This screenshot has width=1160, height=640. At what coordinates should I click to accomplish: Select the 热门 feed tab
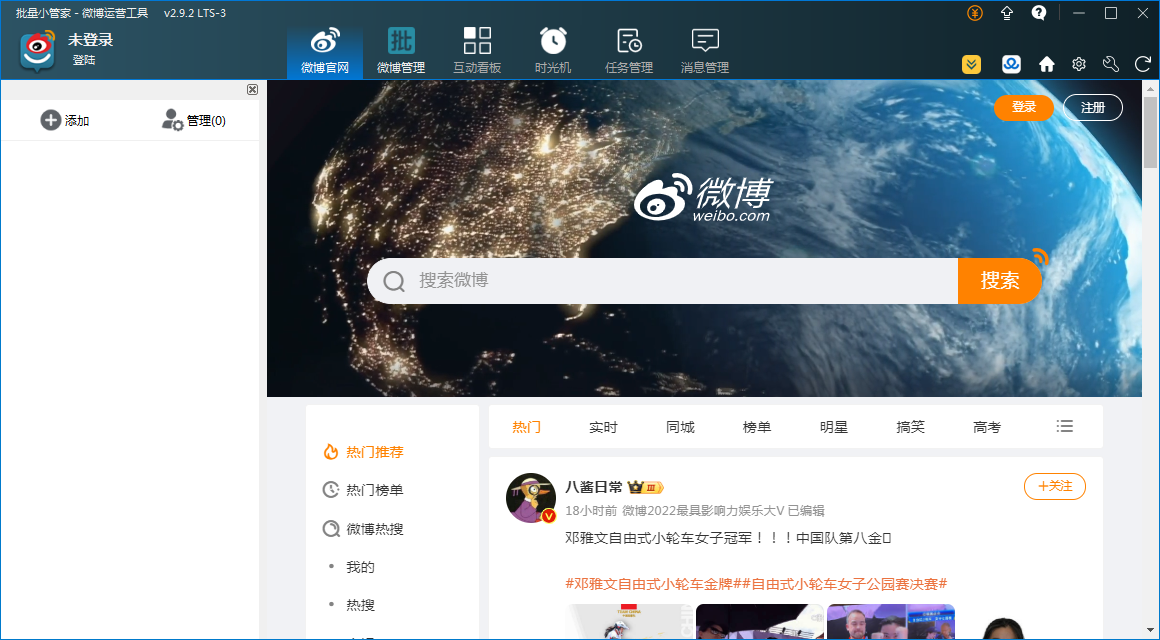pyautogui.click(x=527, y=427)
